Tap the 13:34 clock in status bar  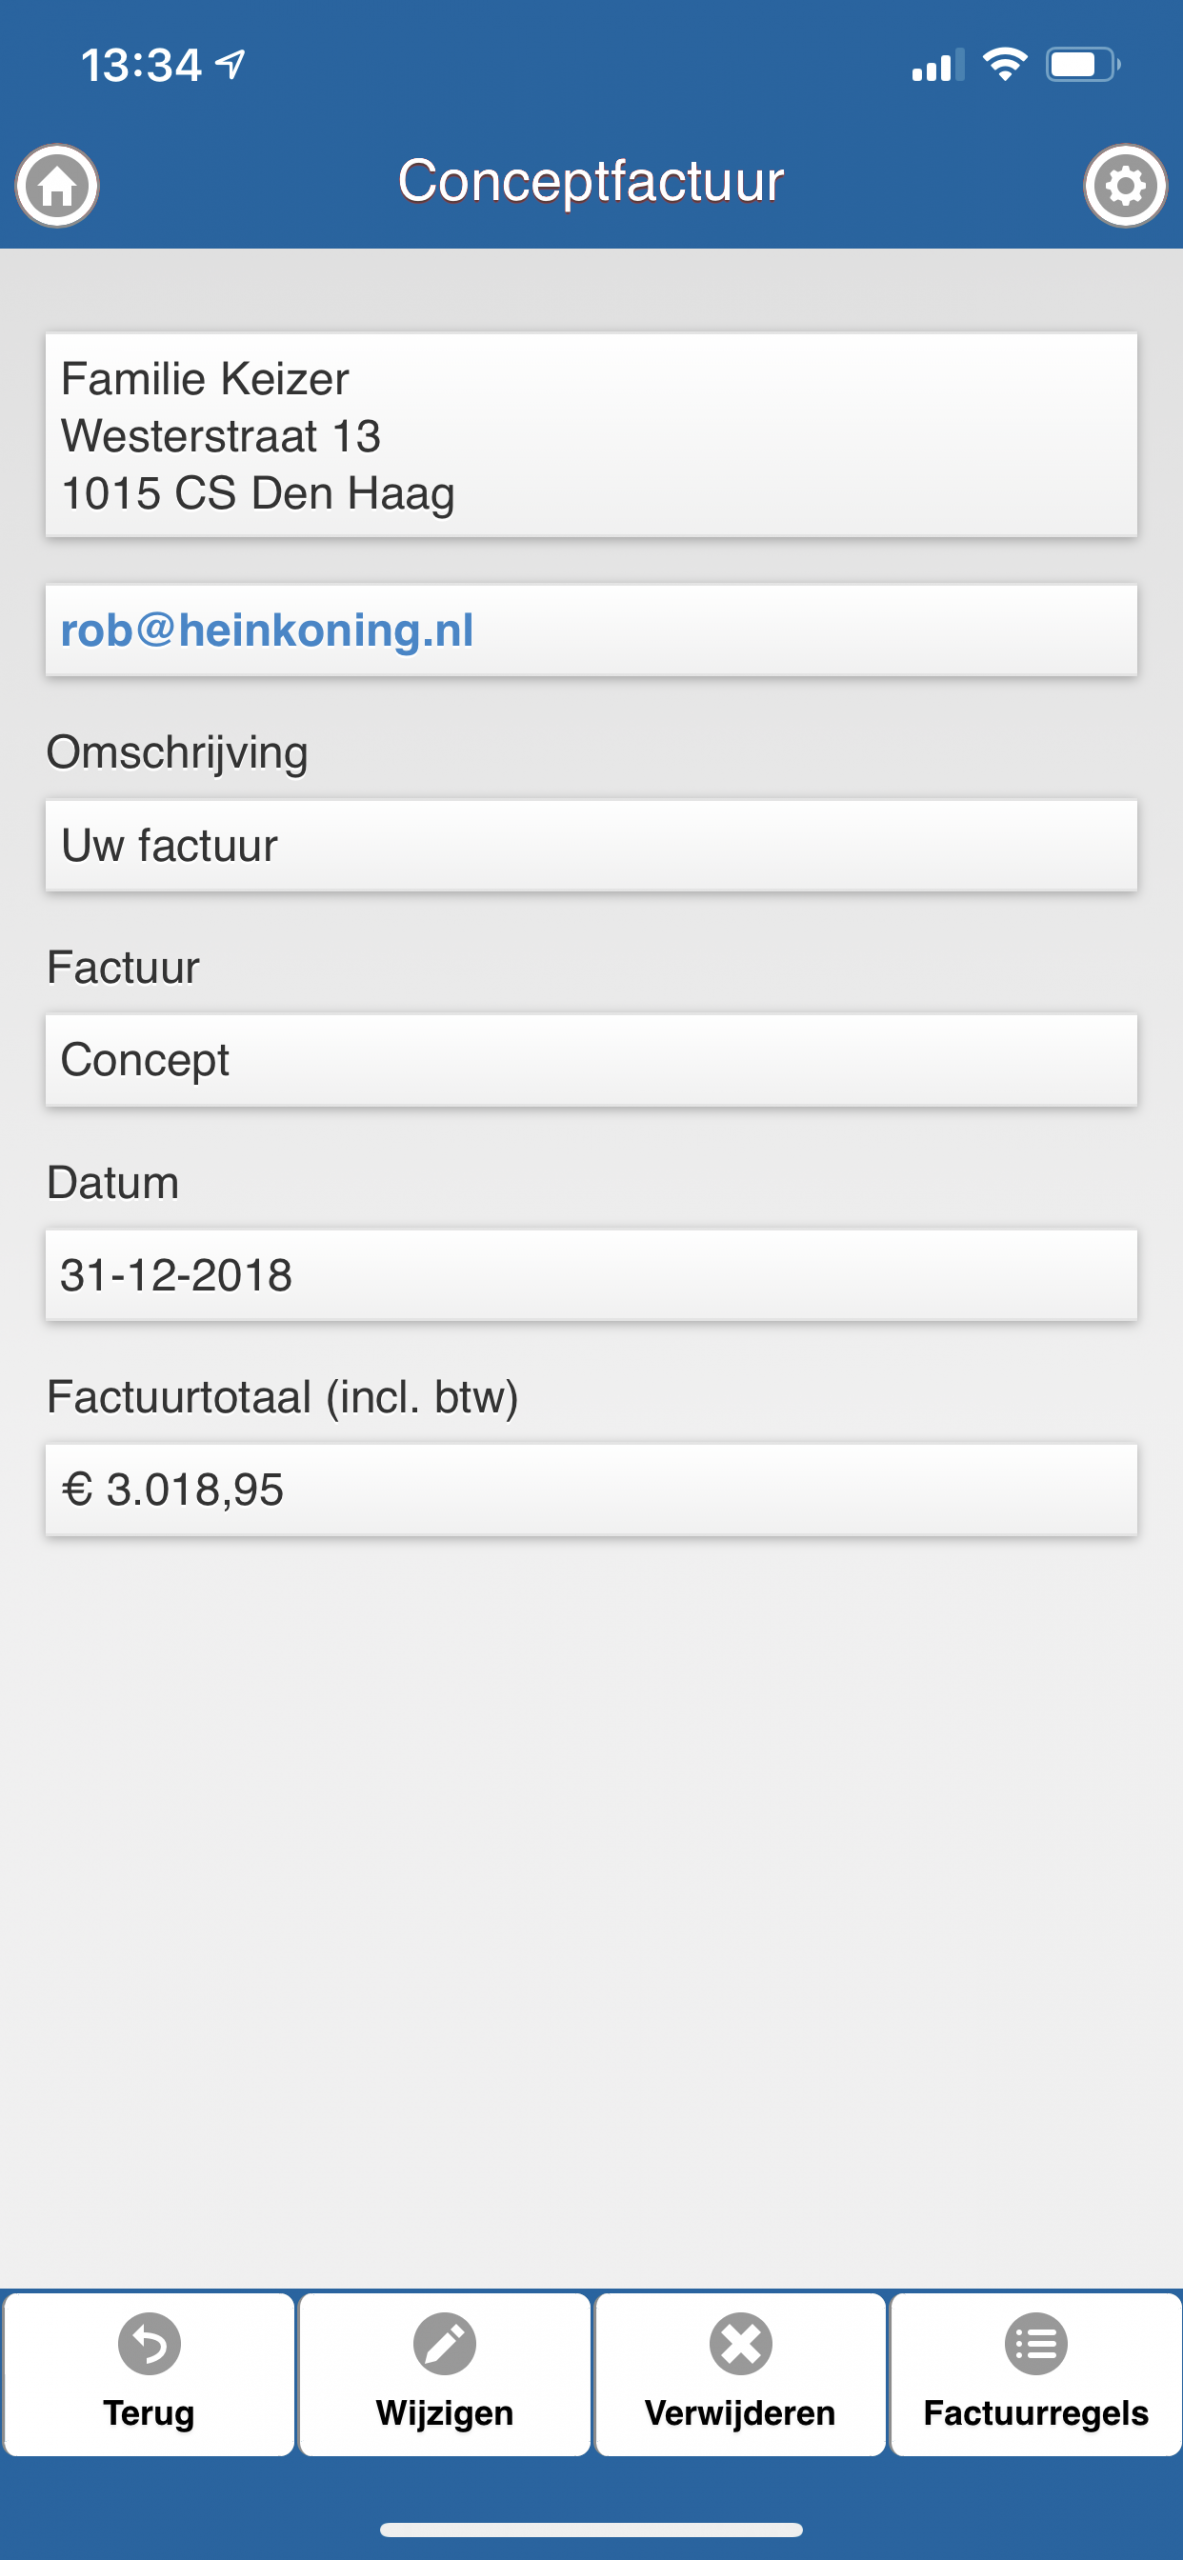point(141,66)
